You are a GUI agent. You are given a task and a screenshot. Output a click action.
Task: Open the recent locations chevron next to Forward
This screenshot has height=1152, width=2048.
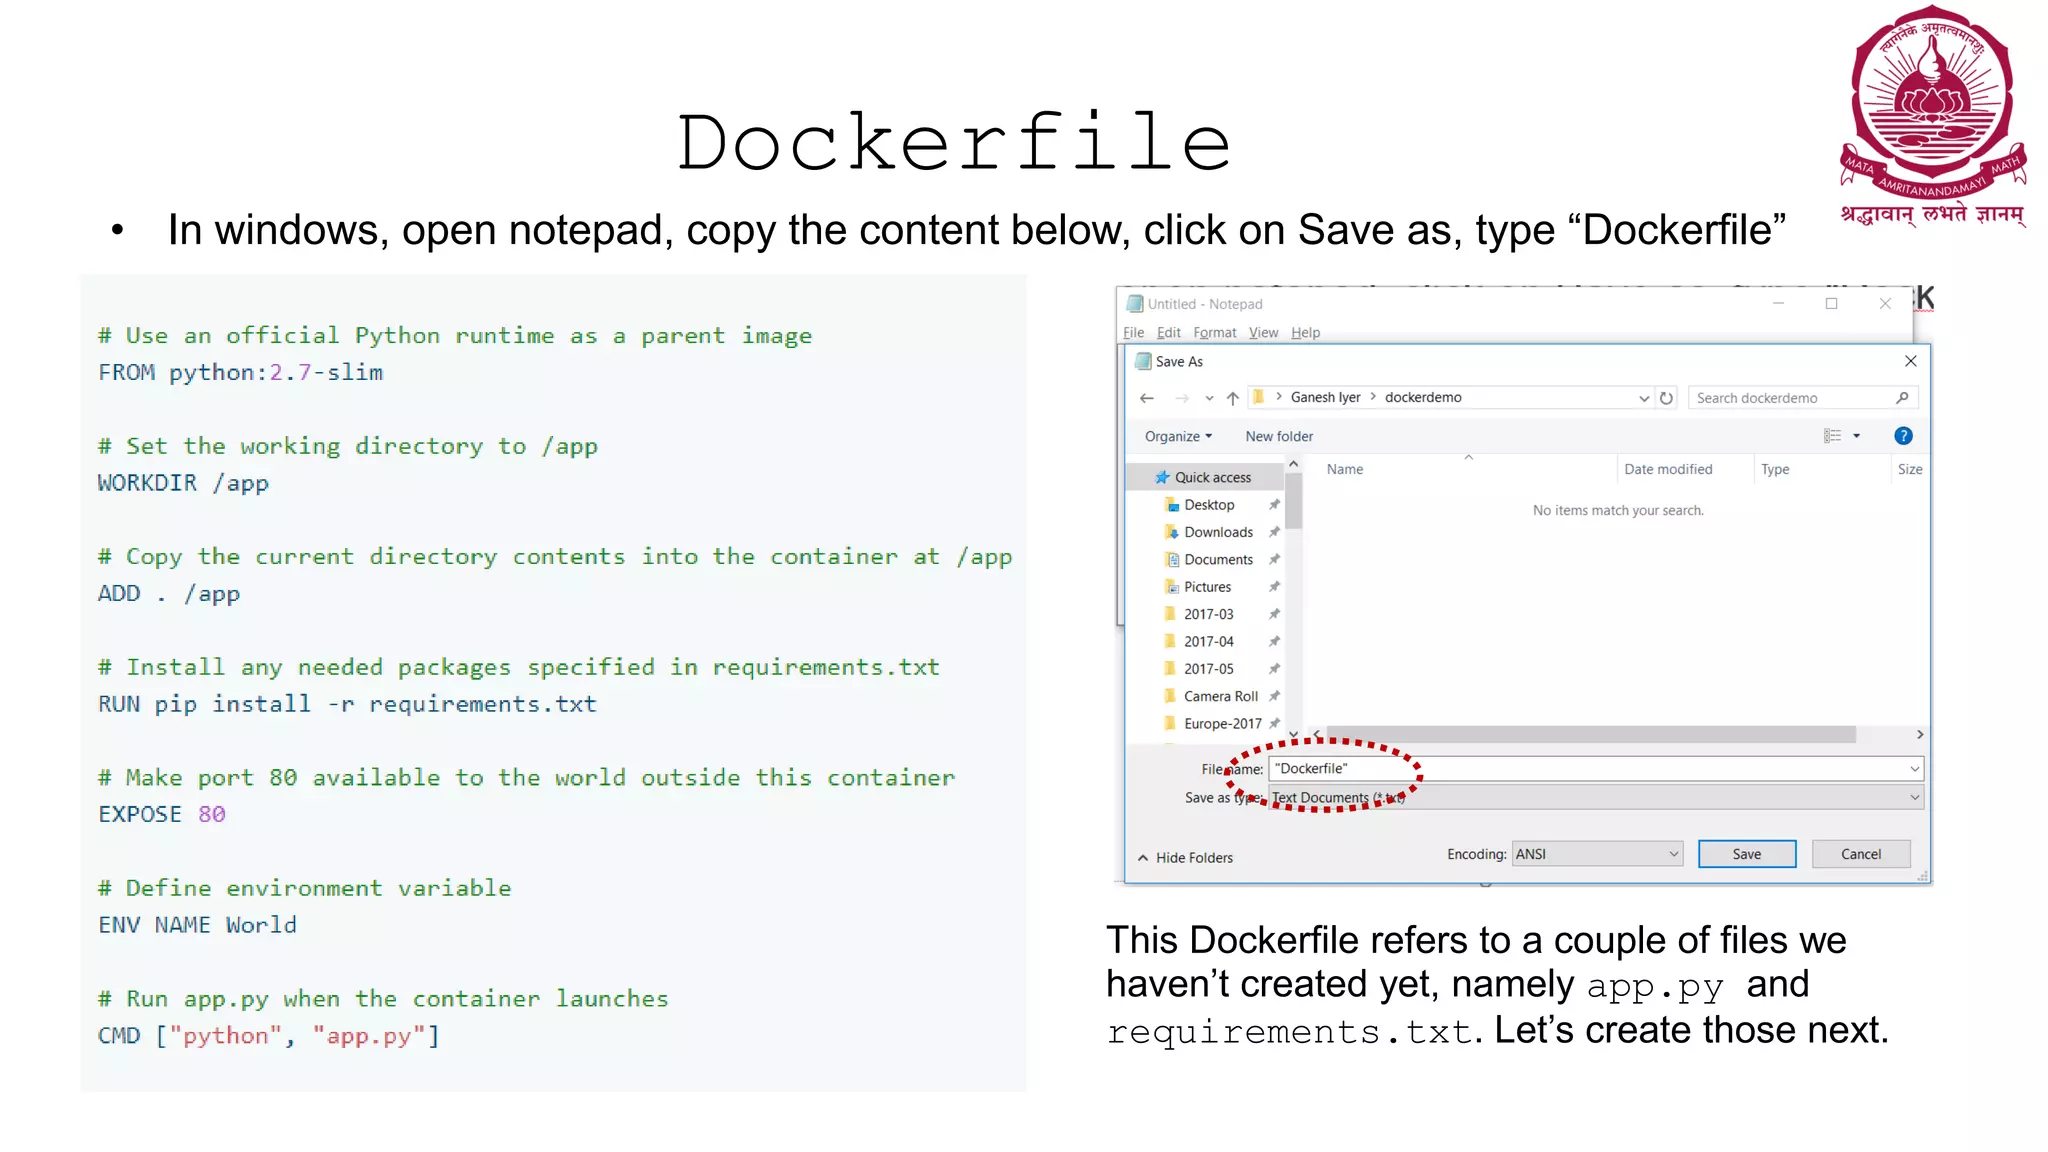1209,398
